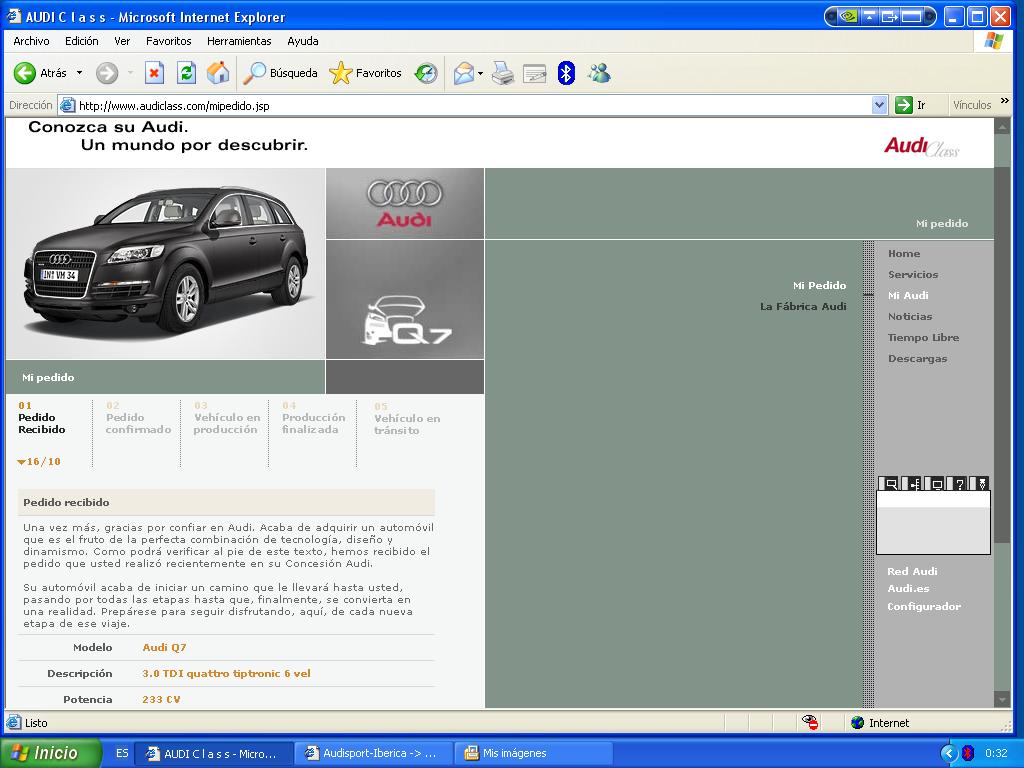This screenshot has height=768, width=1024.
Task: Open the Noticias navigation link
Action: coord(910,316)
